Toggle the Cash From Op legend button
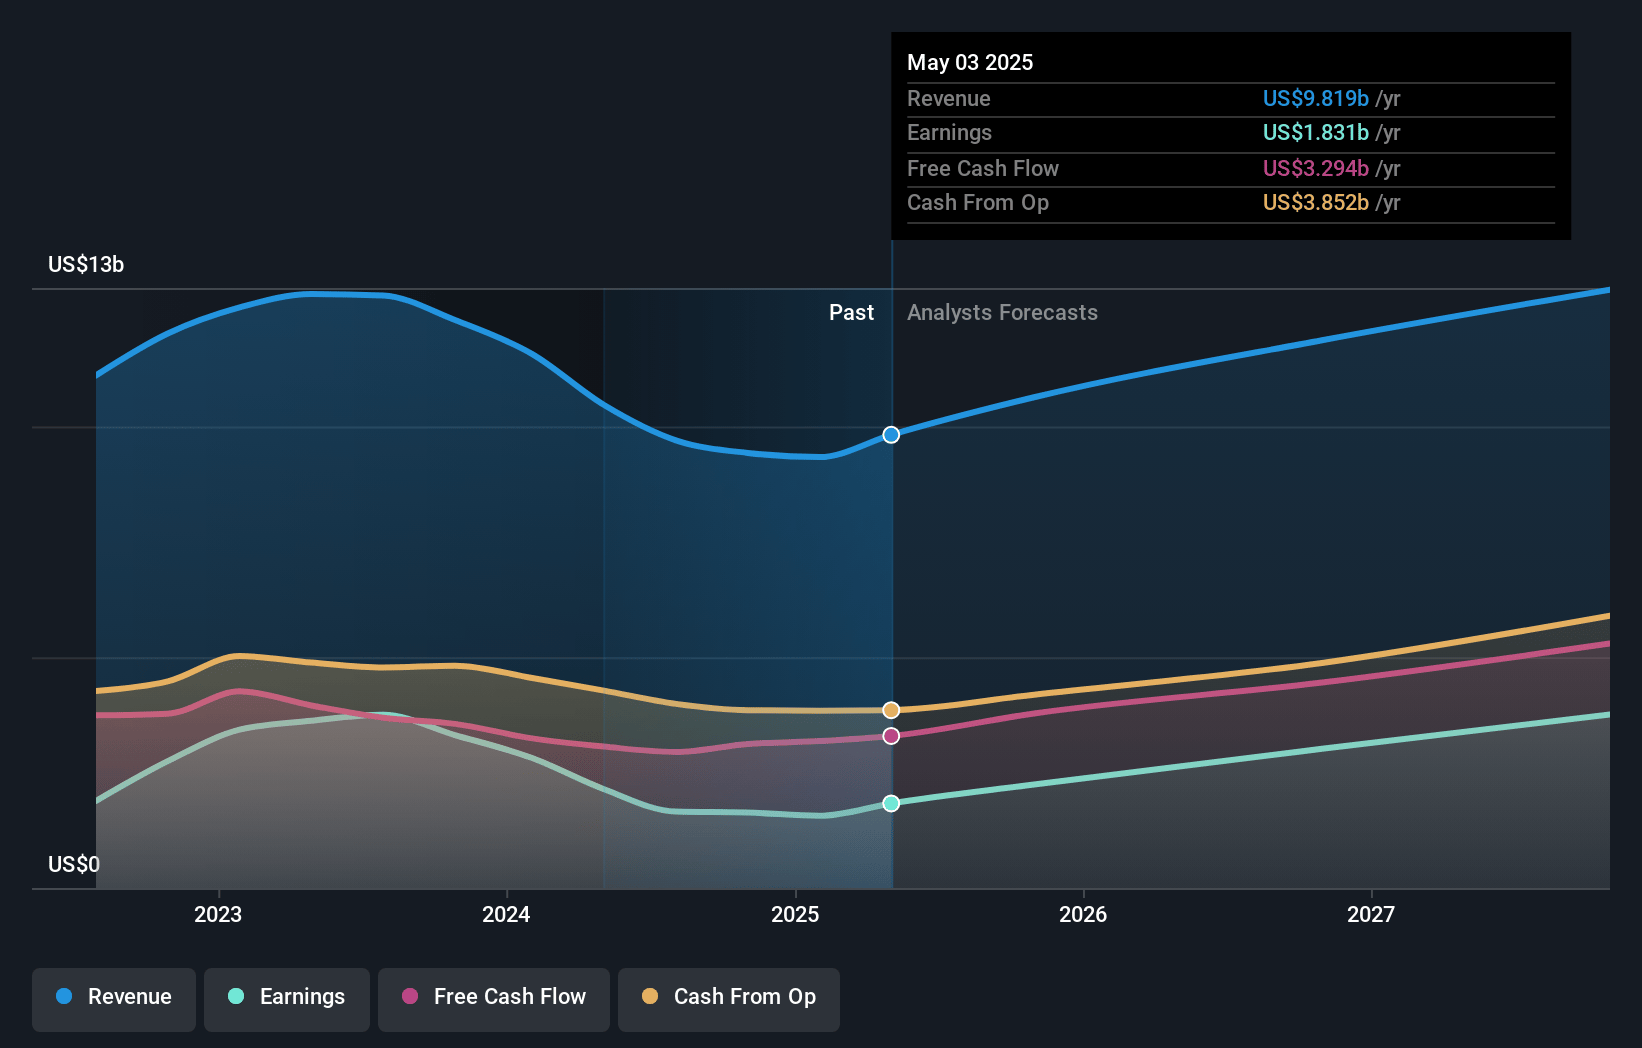This screenshot has width=1642, height=1048. 729,999
